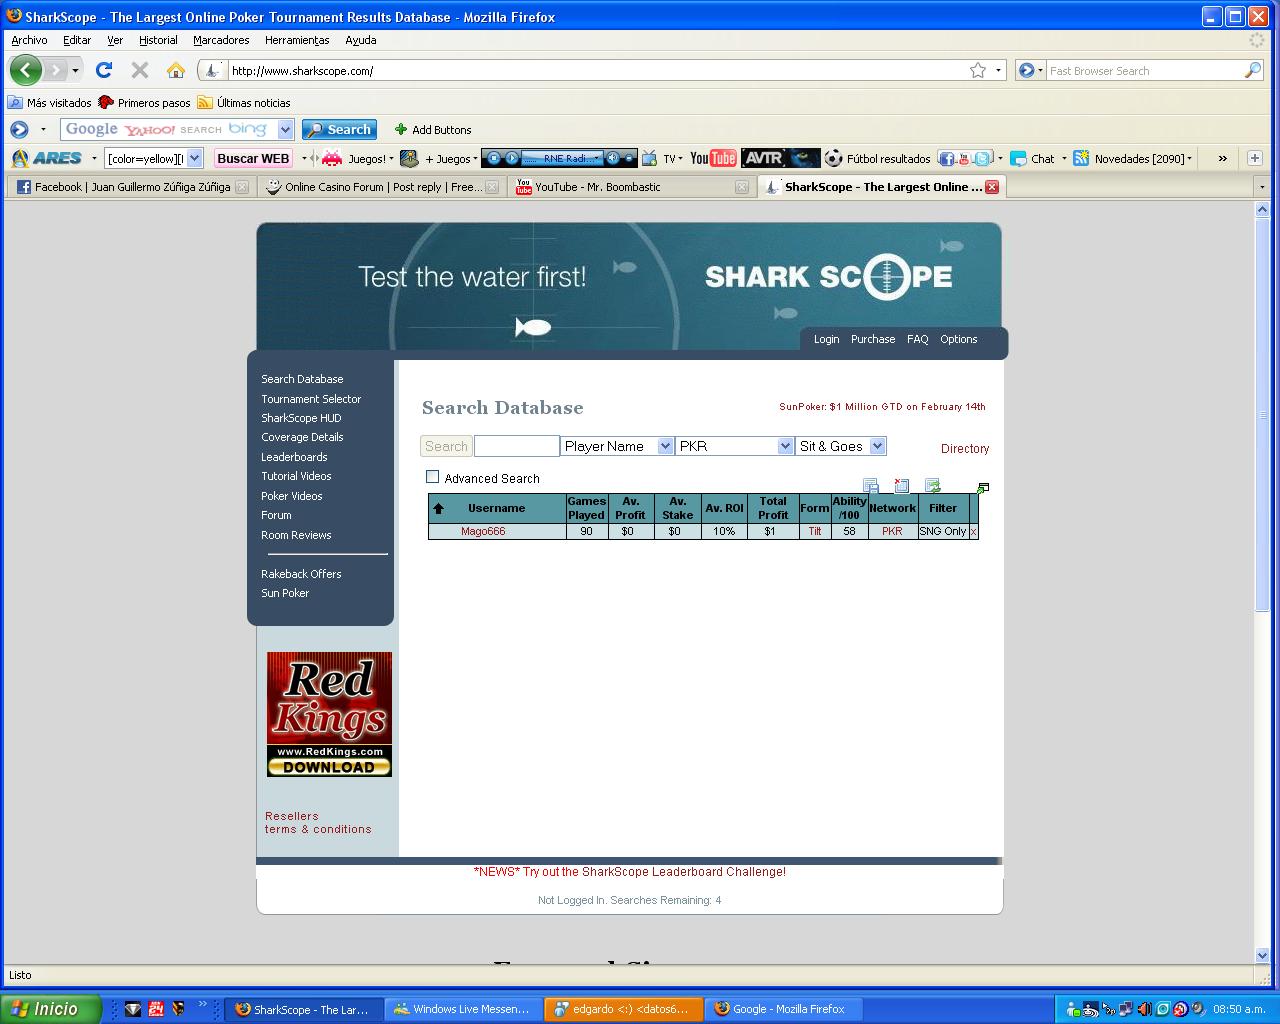Click the Login link
1280x1024 pixels.
coord(826,339)
